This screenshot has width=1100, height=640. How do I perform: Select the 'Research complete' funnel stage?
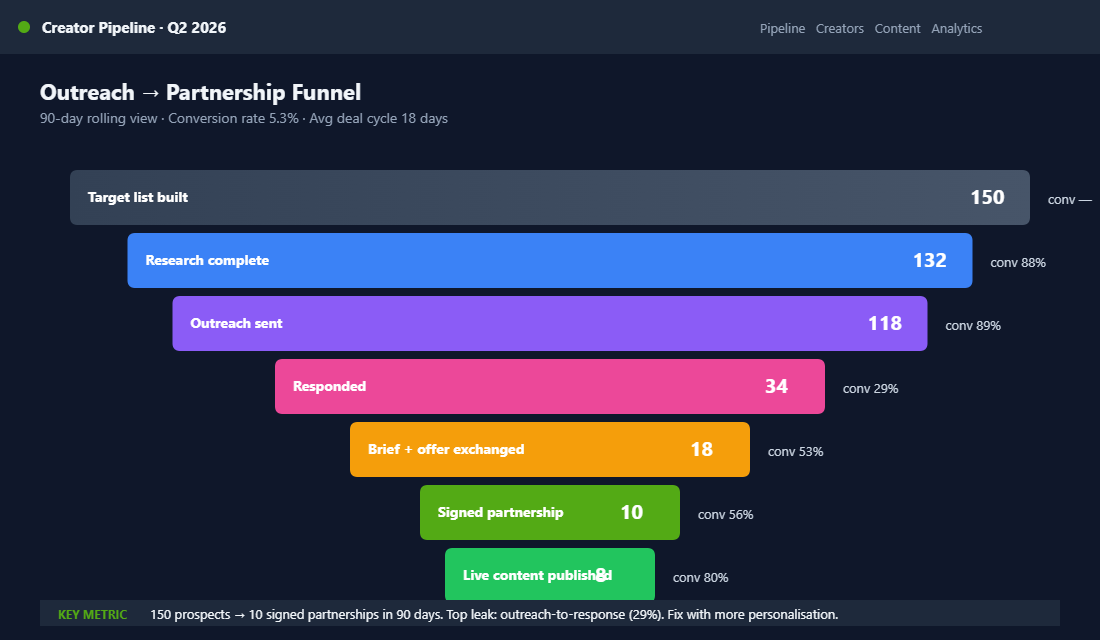tap(550, 260)
